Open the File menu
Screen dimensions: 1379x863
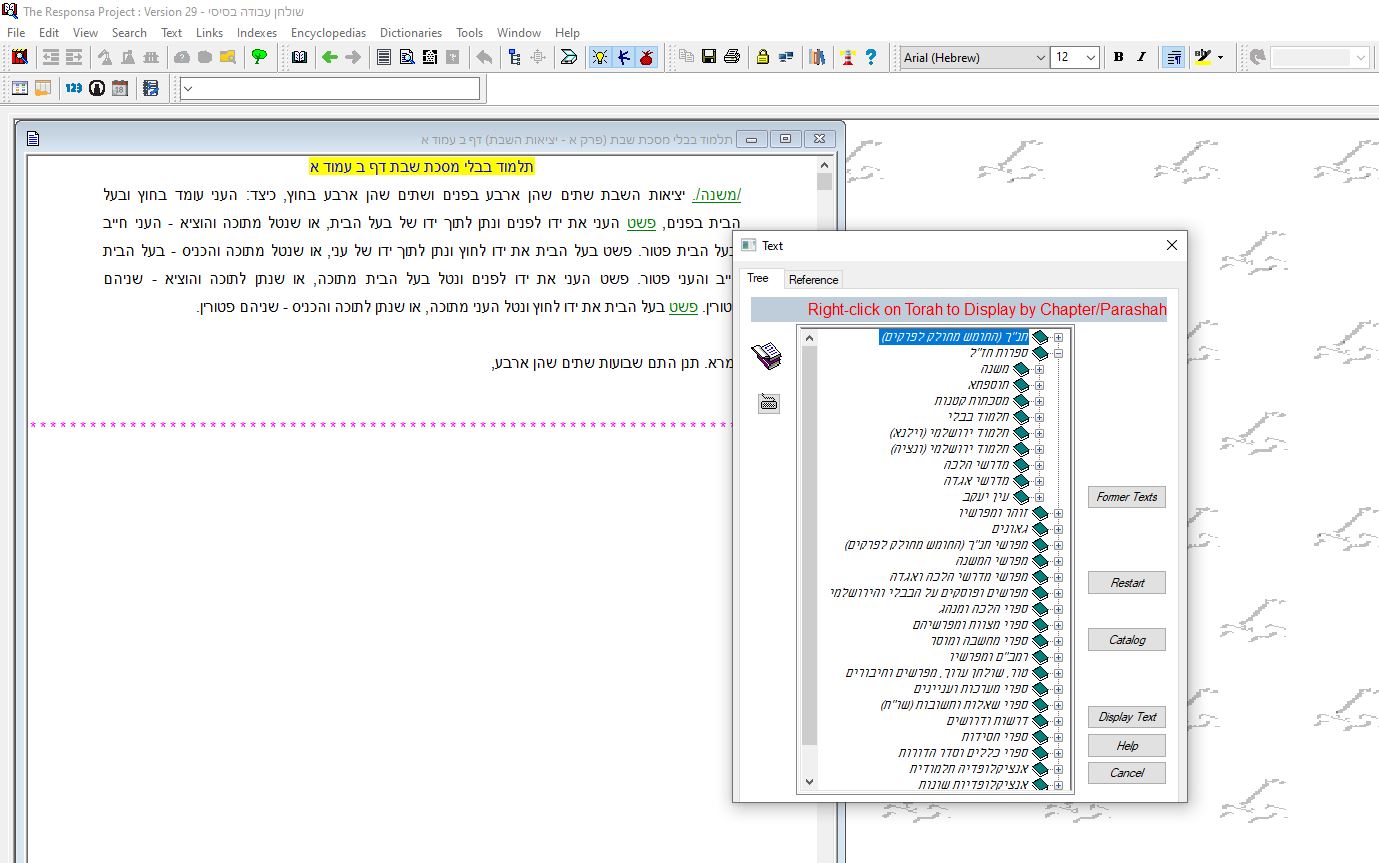[16, 32]
